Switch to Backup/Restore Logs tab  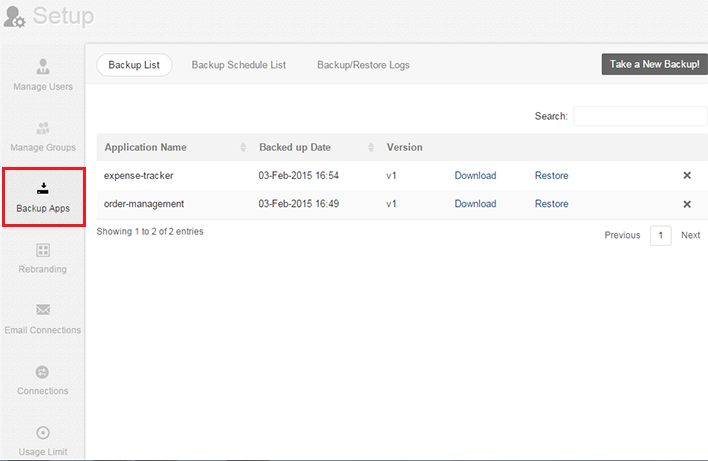click(363, 65)
